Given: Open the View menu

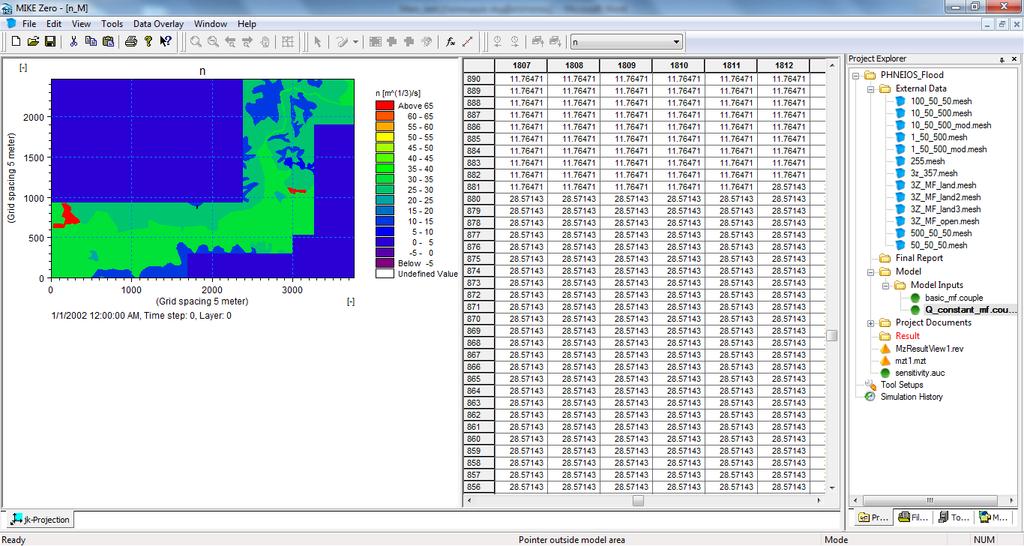Looking at the screenshot, I should 81,24.
